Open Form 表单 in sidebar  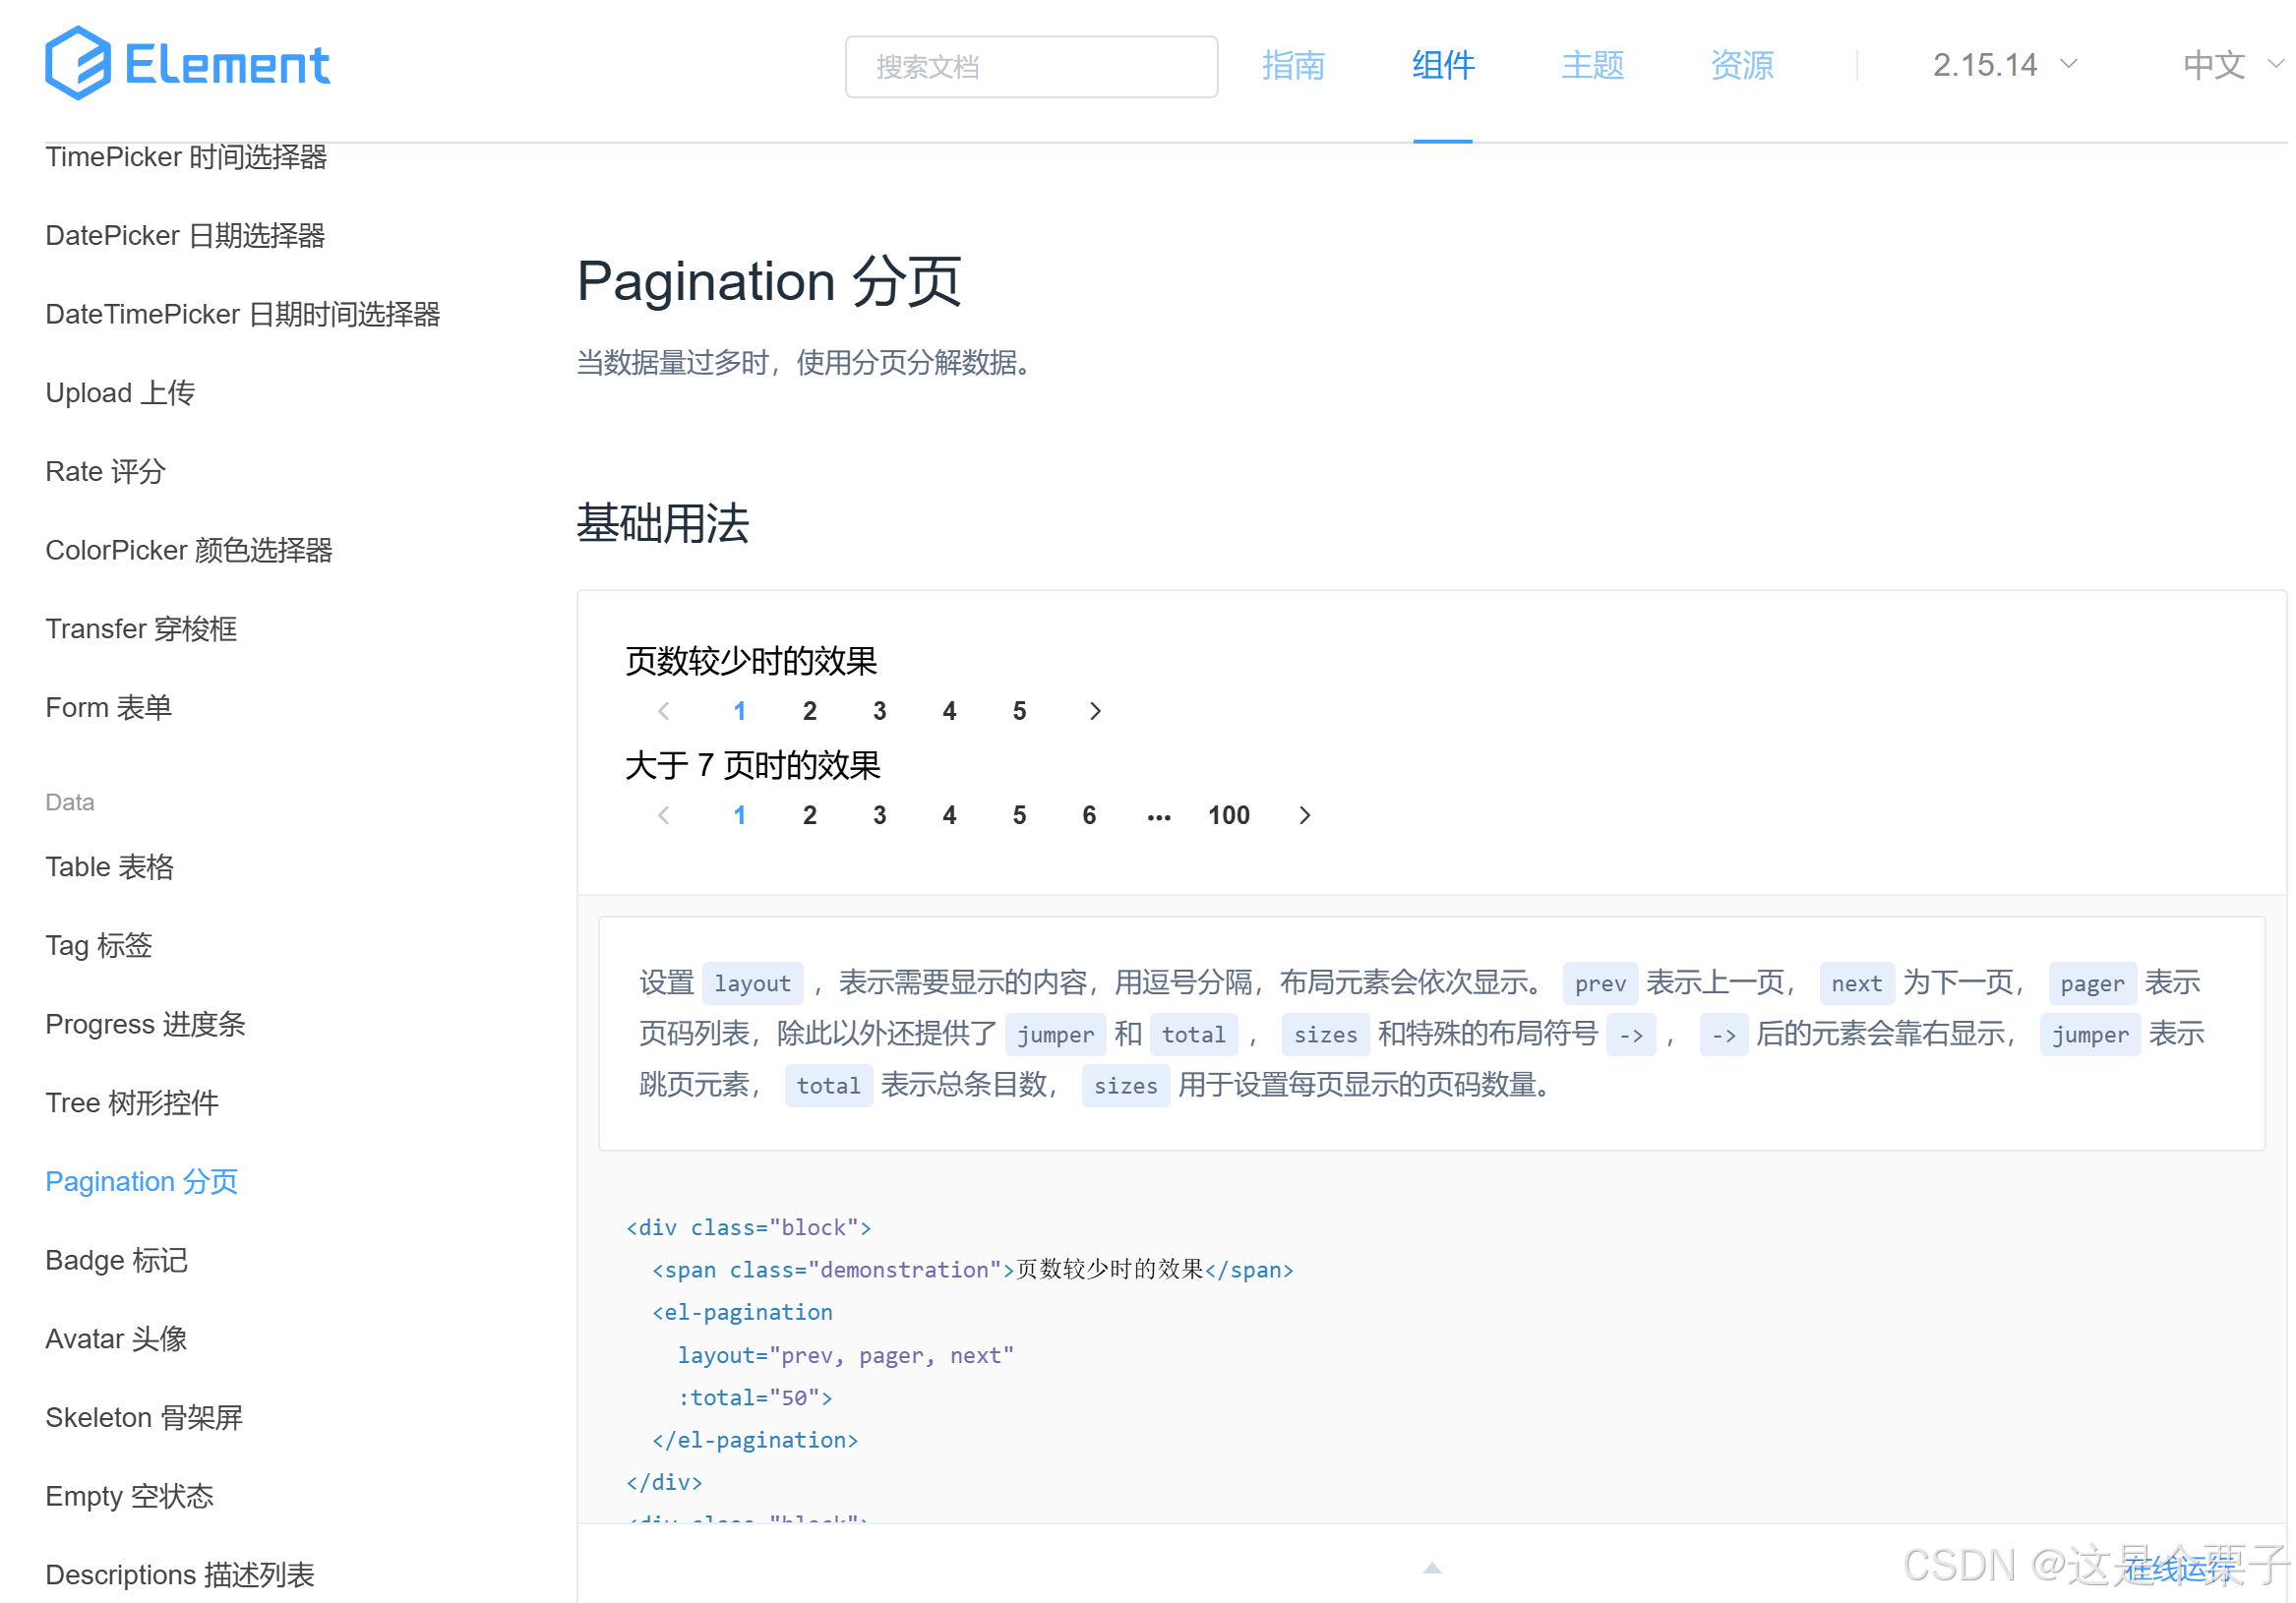click(109, 708)
